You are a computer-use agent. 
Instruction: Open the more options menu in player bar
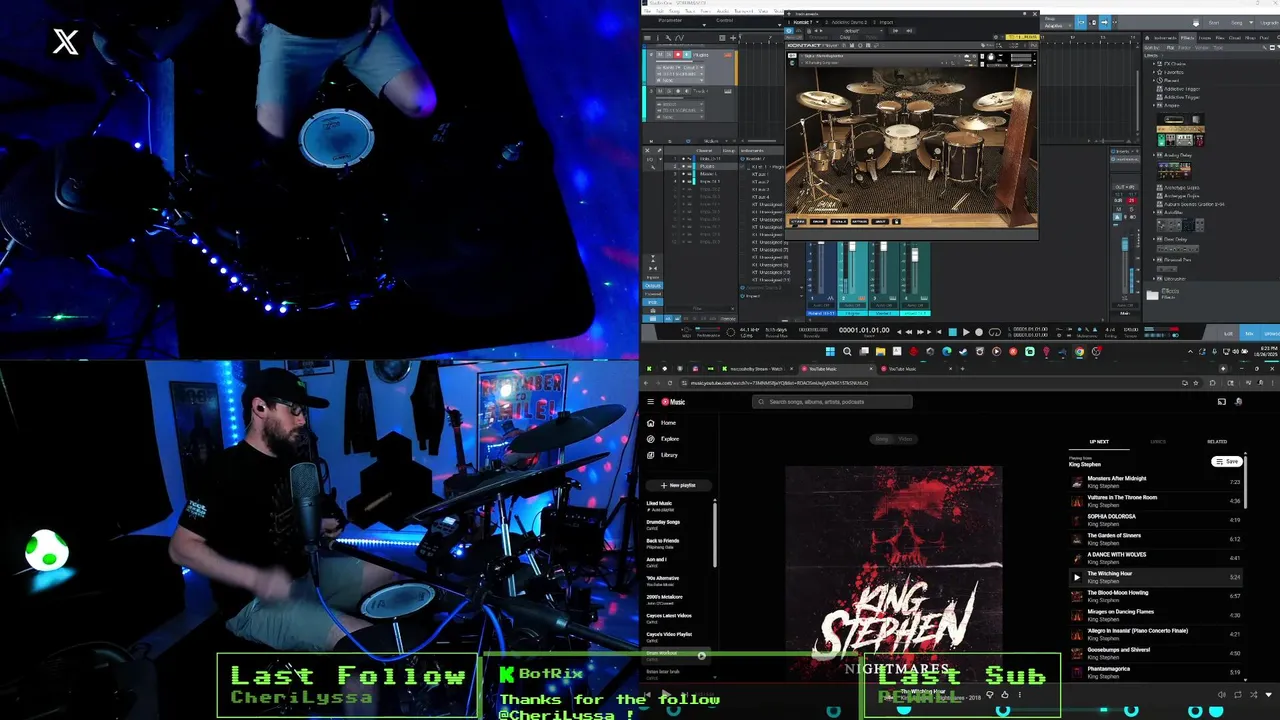pos(1020,695)
